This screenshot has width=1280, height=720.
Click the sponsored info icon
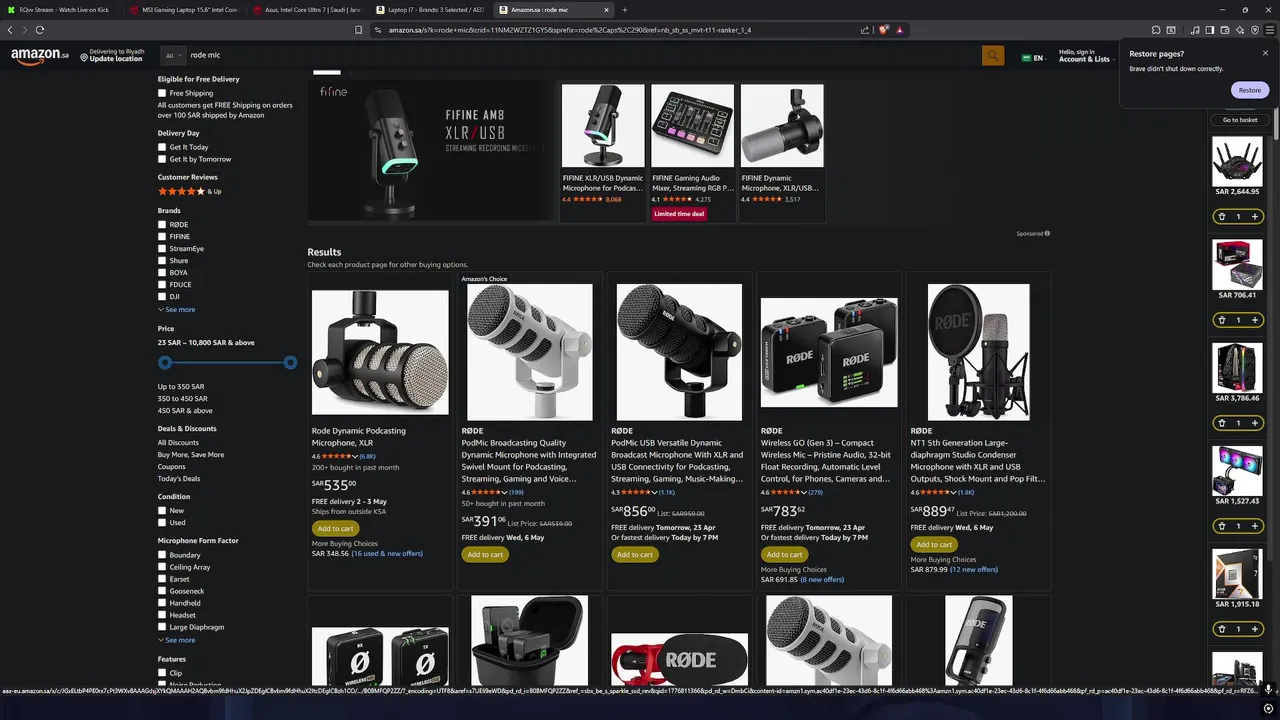point(1047,233)
